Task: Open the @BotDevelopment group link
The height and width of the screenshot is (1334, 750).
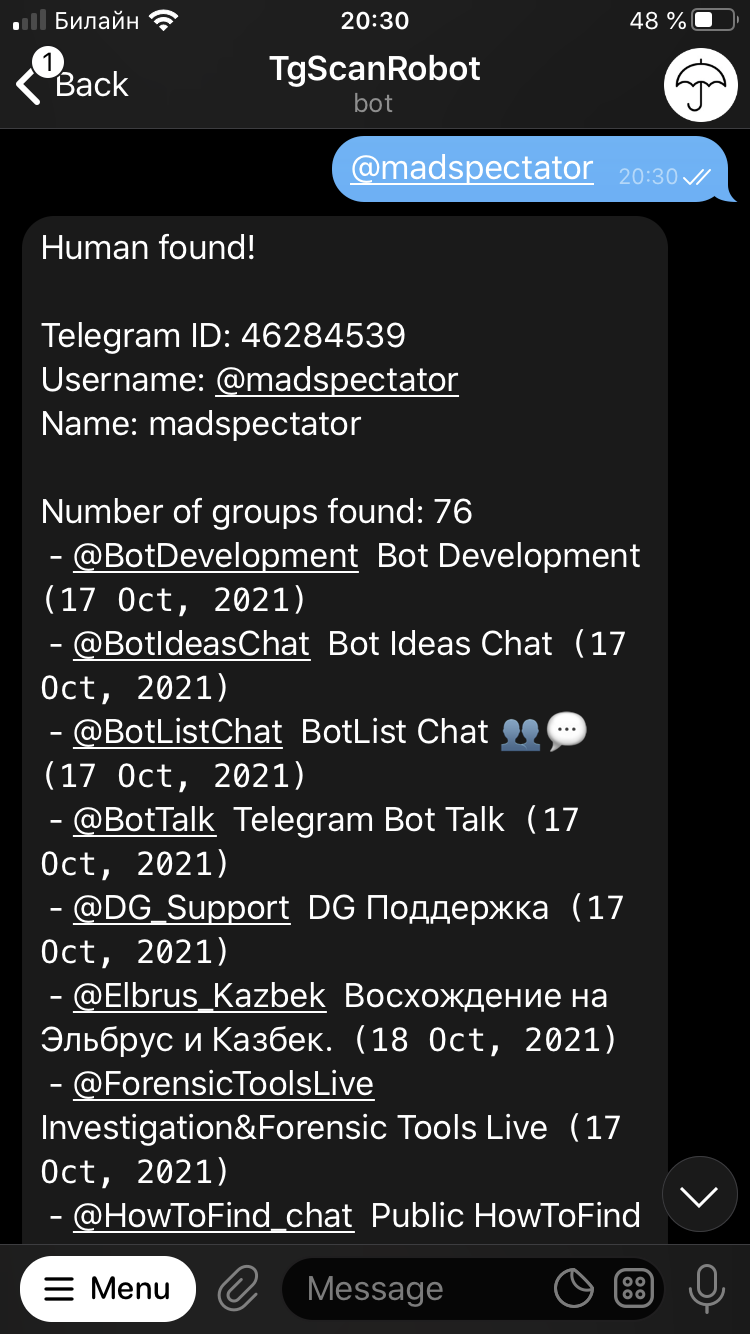Action: point(216,556)
